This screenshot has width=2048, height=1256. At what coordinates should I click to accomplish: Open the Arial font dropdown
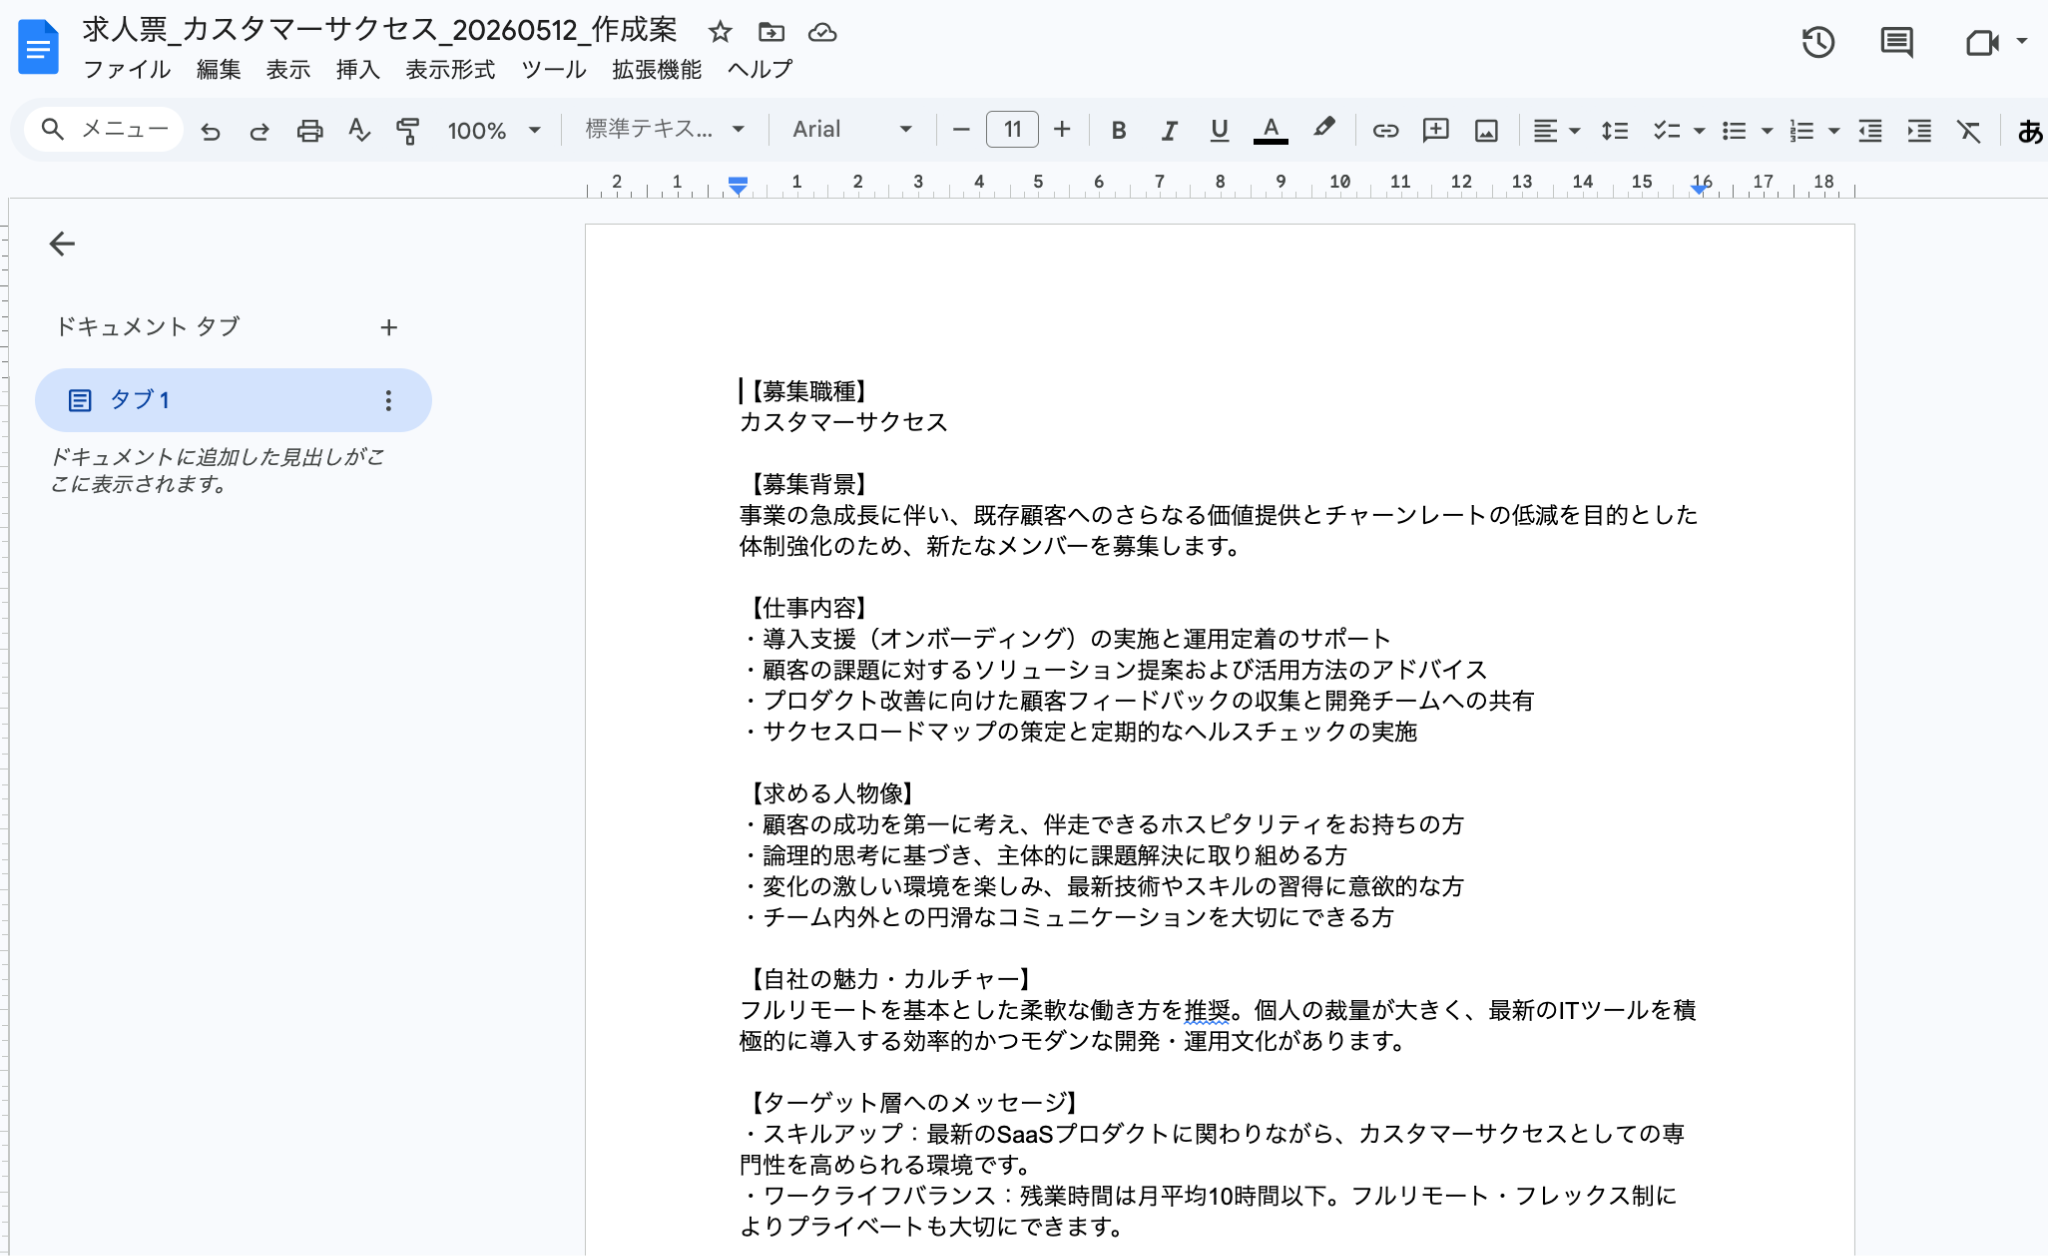(852, 129)
